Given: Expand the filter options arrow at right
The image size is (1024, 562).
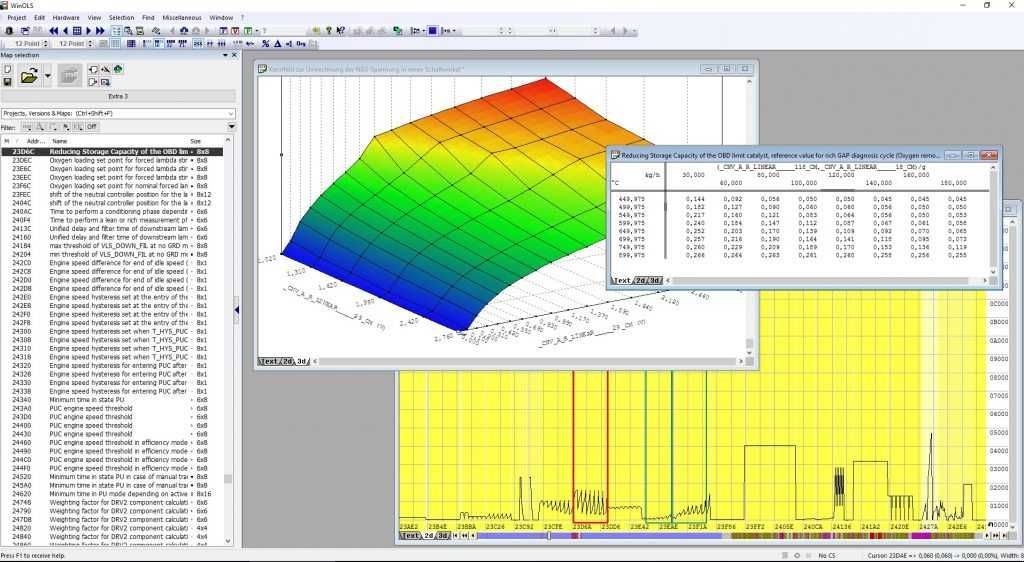Looking at the screenshot, I should pyautogui.click(x=232, y=127).
